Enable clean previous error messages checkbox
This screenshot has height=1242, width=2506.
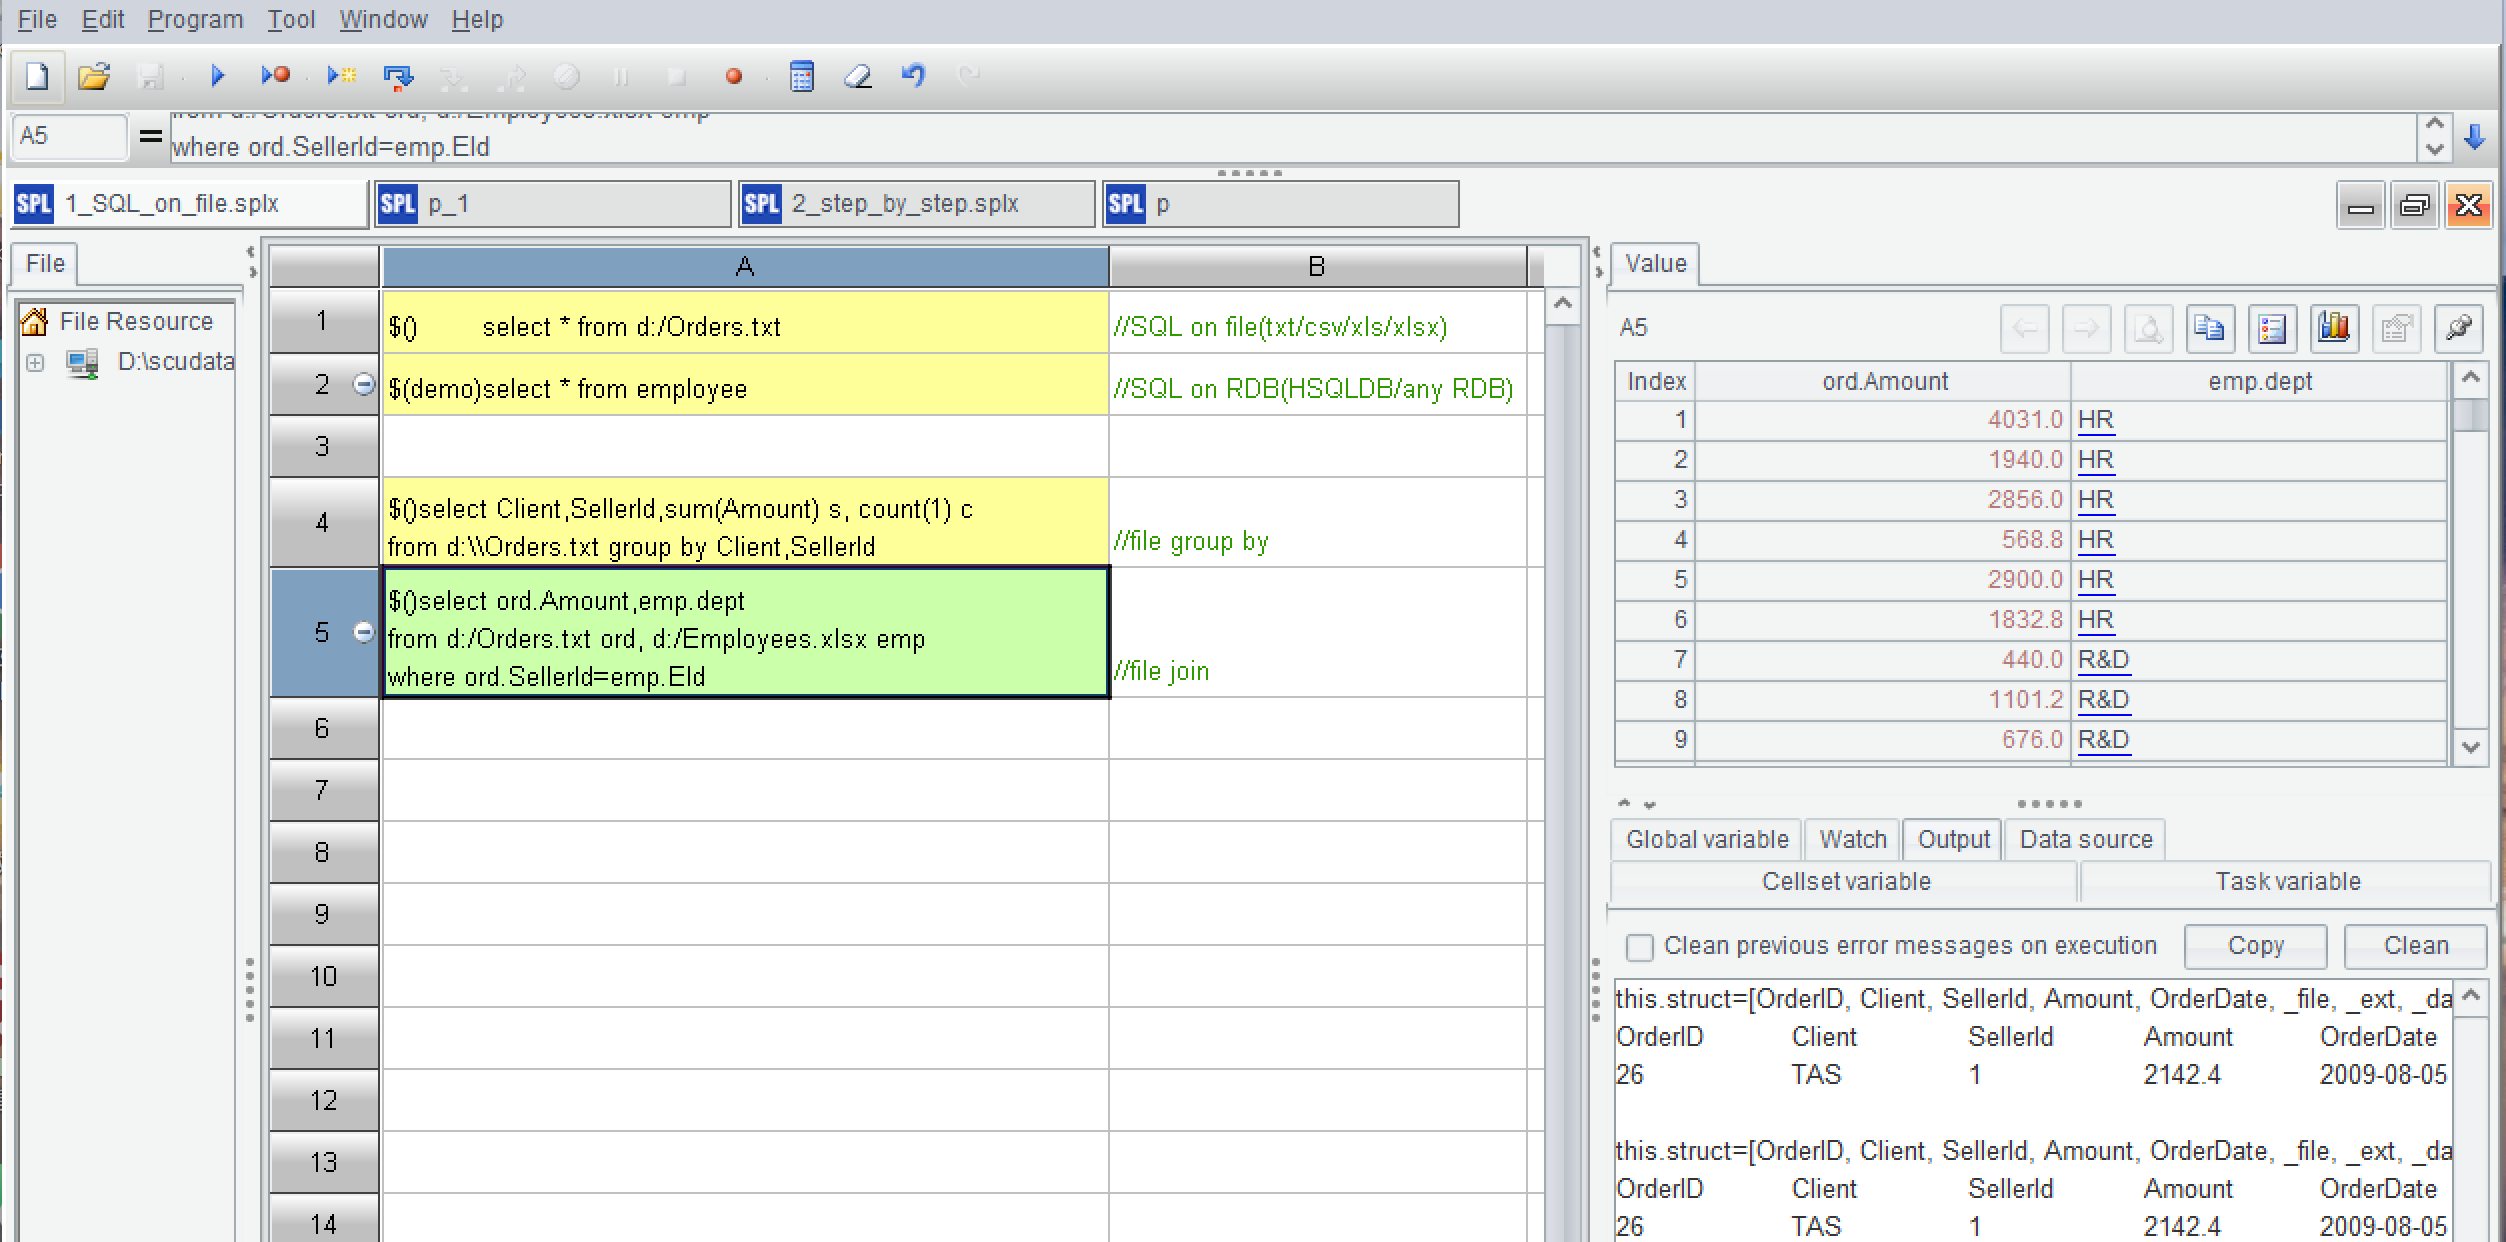point(1639,947)
